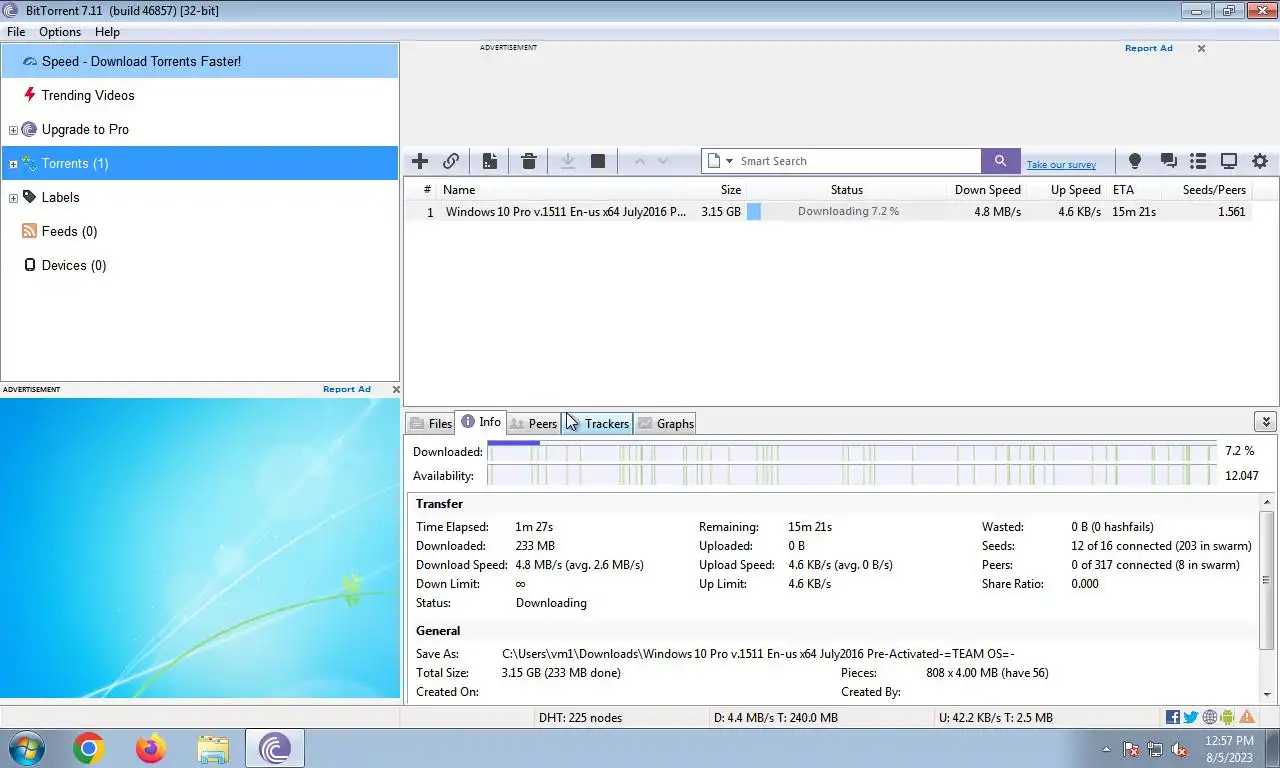This screenshot has width=1280, height=768.
Task: Click the lightbulb help icon in toolbar
Action: [x=1135, y=161]
